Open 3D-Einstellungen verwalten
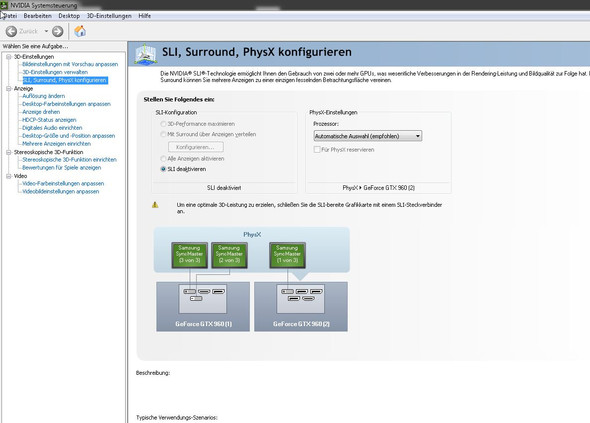 click(55, 72)
